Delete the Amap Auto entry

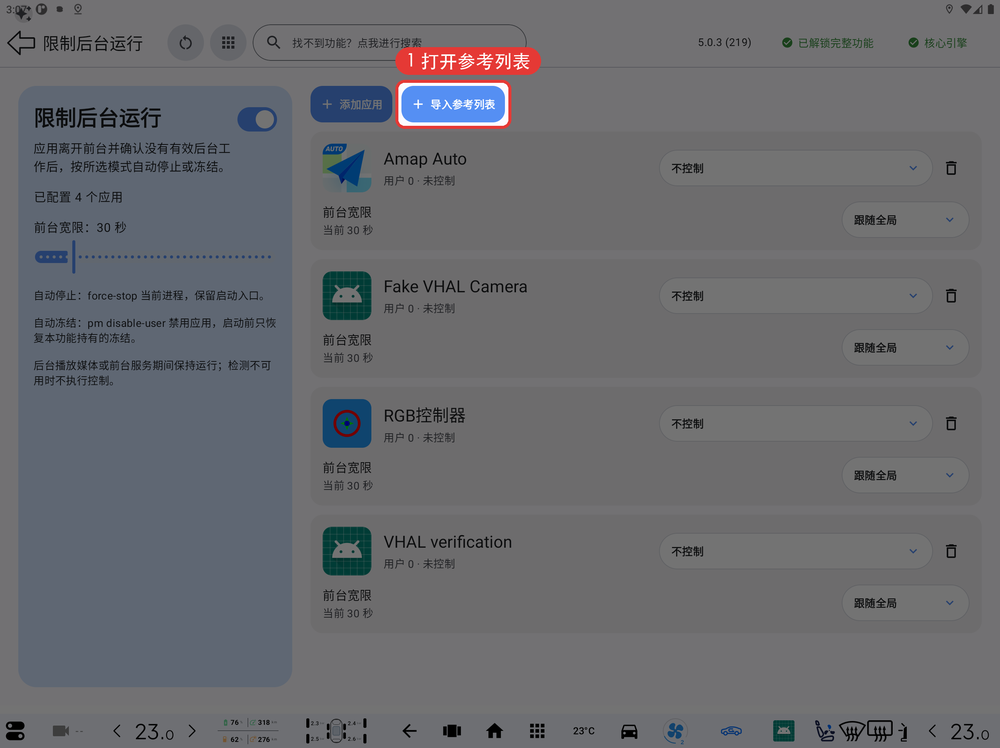pos(951,168)
